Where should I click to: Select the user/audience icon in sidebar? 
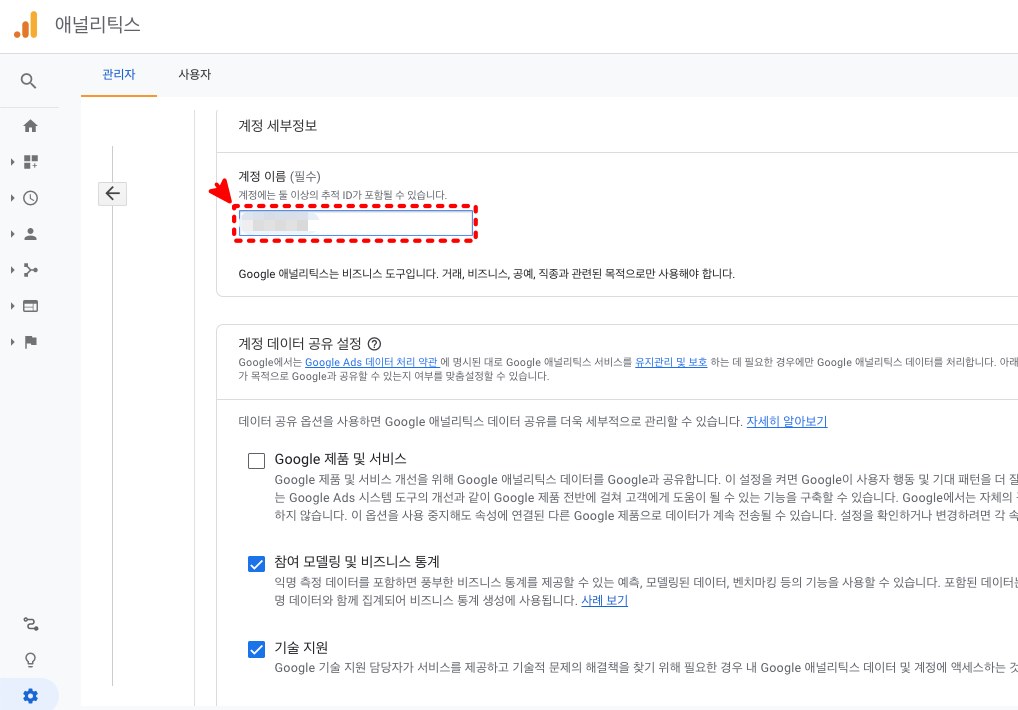pyautogui.click(x=33, y=233)
